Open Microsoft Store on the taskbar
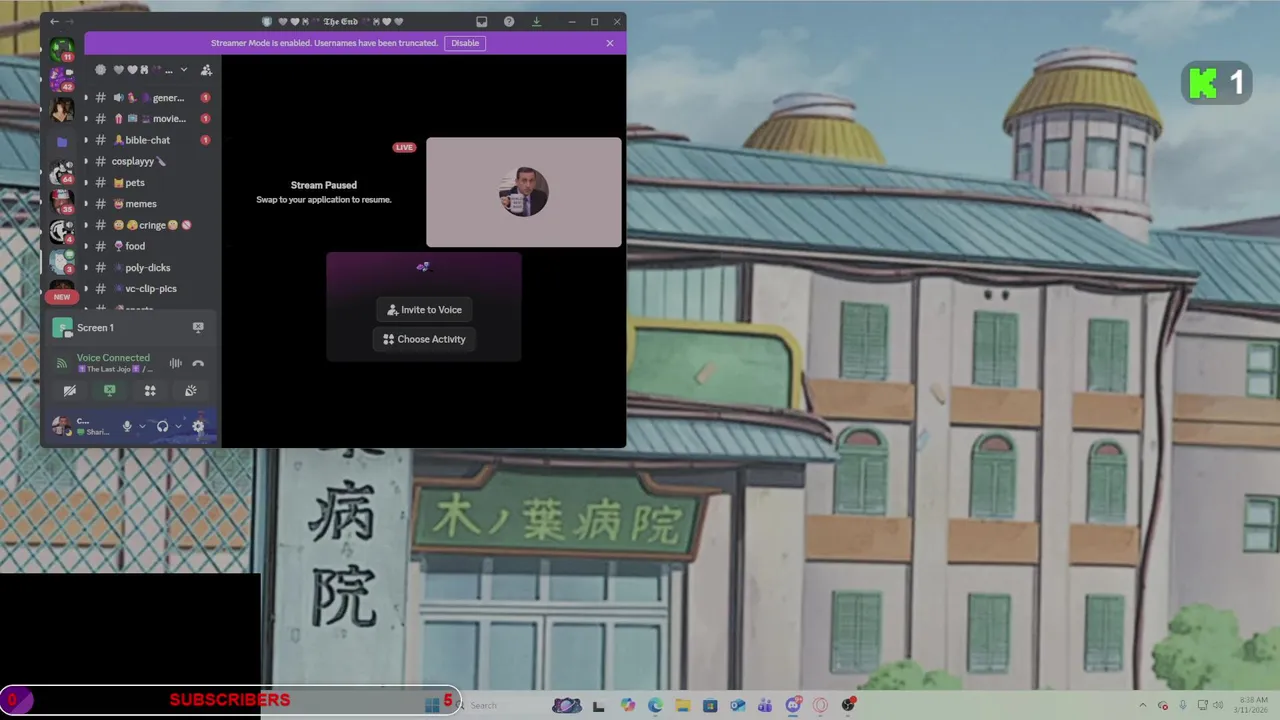This screenshot has height=720, width=1280. point(710,705)
